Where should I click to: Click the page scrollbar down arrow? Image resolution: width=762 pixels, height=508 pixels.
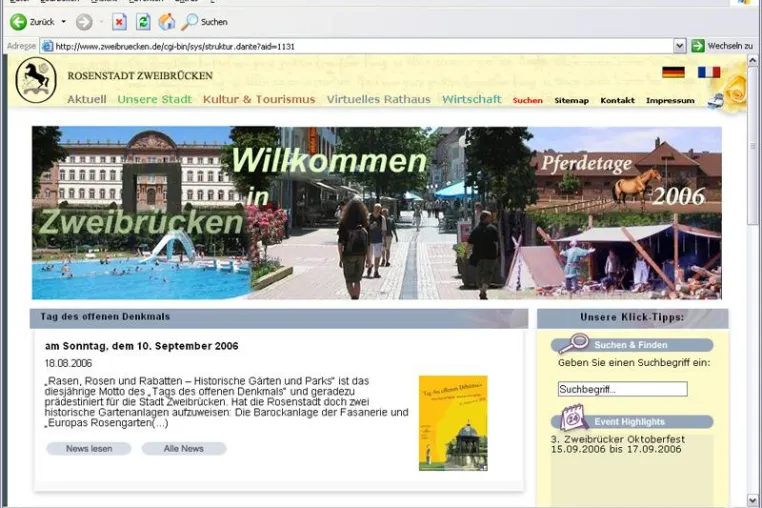pos(753,500)
